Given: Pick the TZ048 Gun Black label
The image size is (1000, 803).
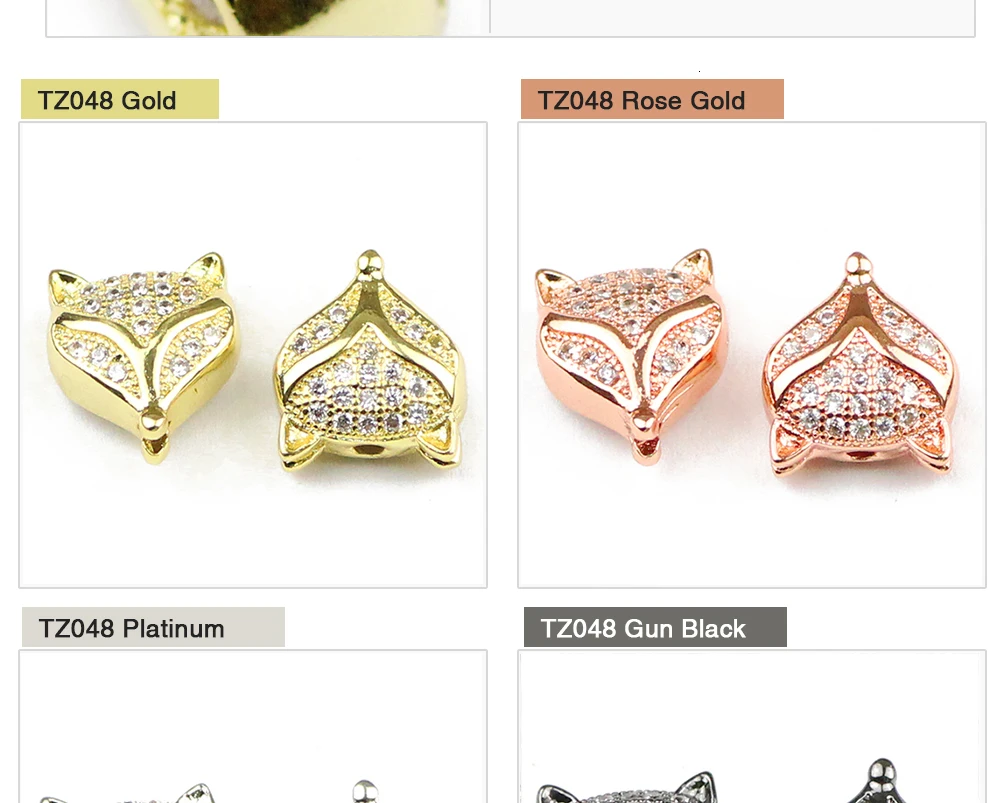Looking at the screenshot, I should coord(655,627).
